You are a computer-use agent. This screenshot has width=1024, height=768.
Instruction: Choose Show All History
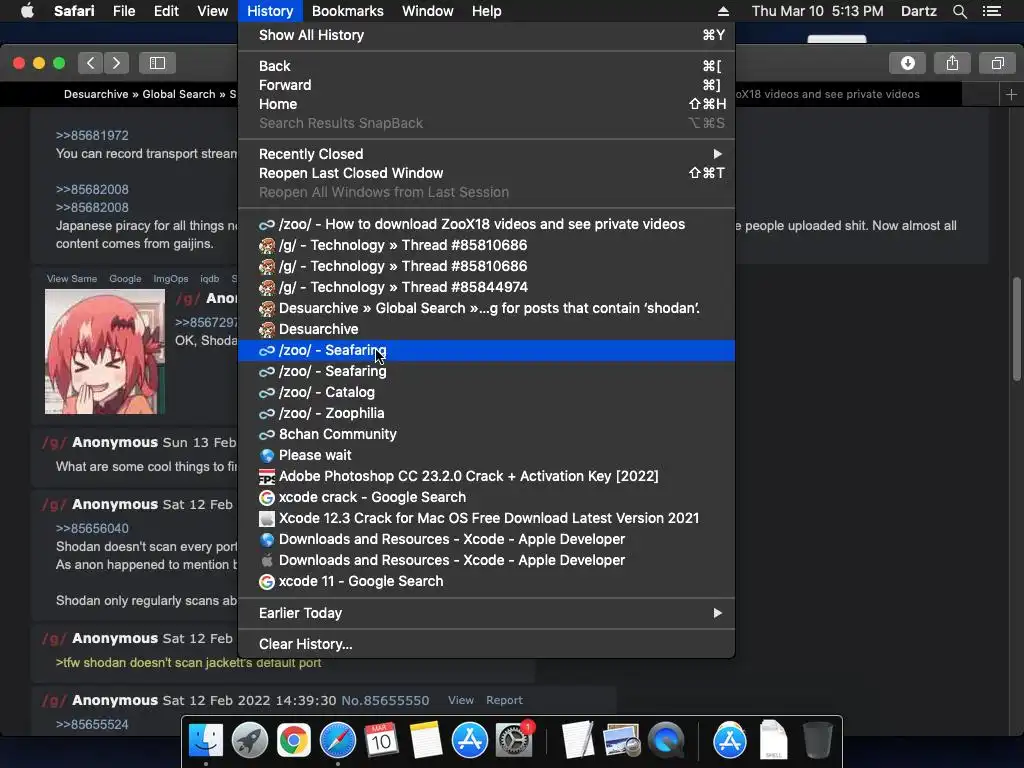tap(487, 35)
